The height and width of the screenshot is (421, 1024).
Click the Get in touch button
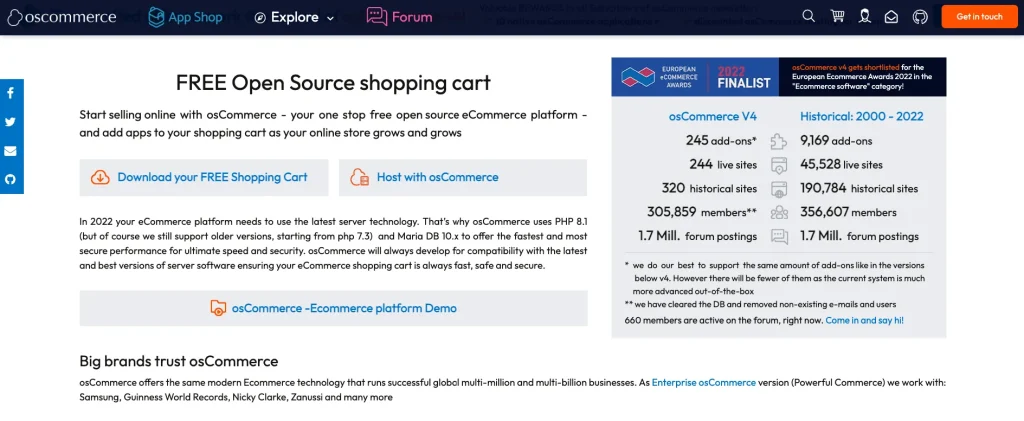point(979,16)
